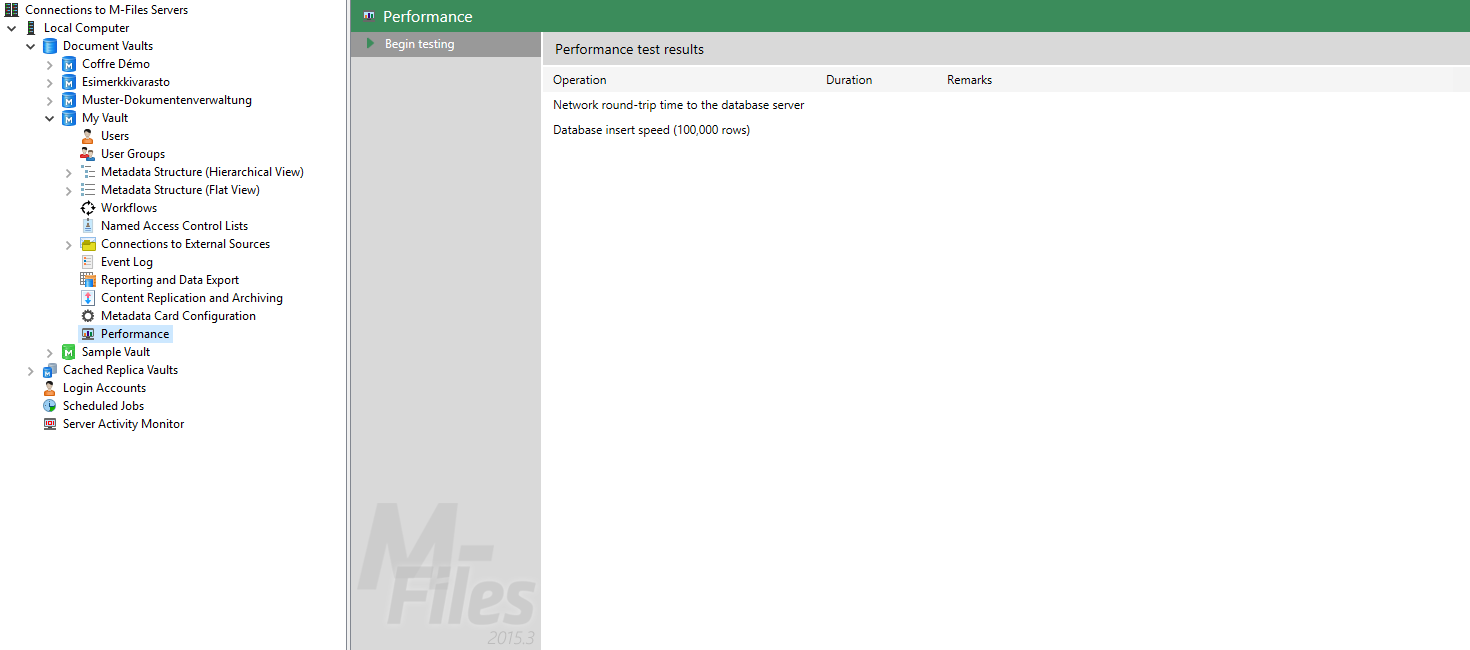Sort by the Duration column header

[x=849, y=80]
